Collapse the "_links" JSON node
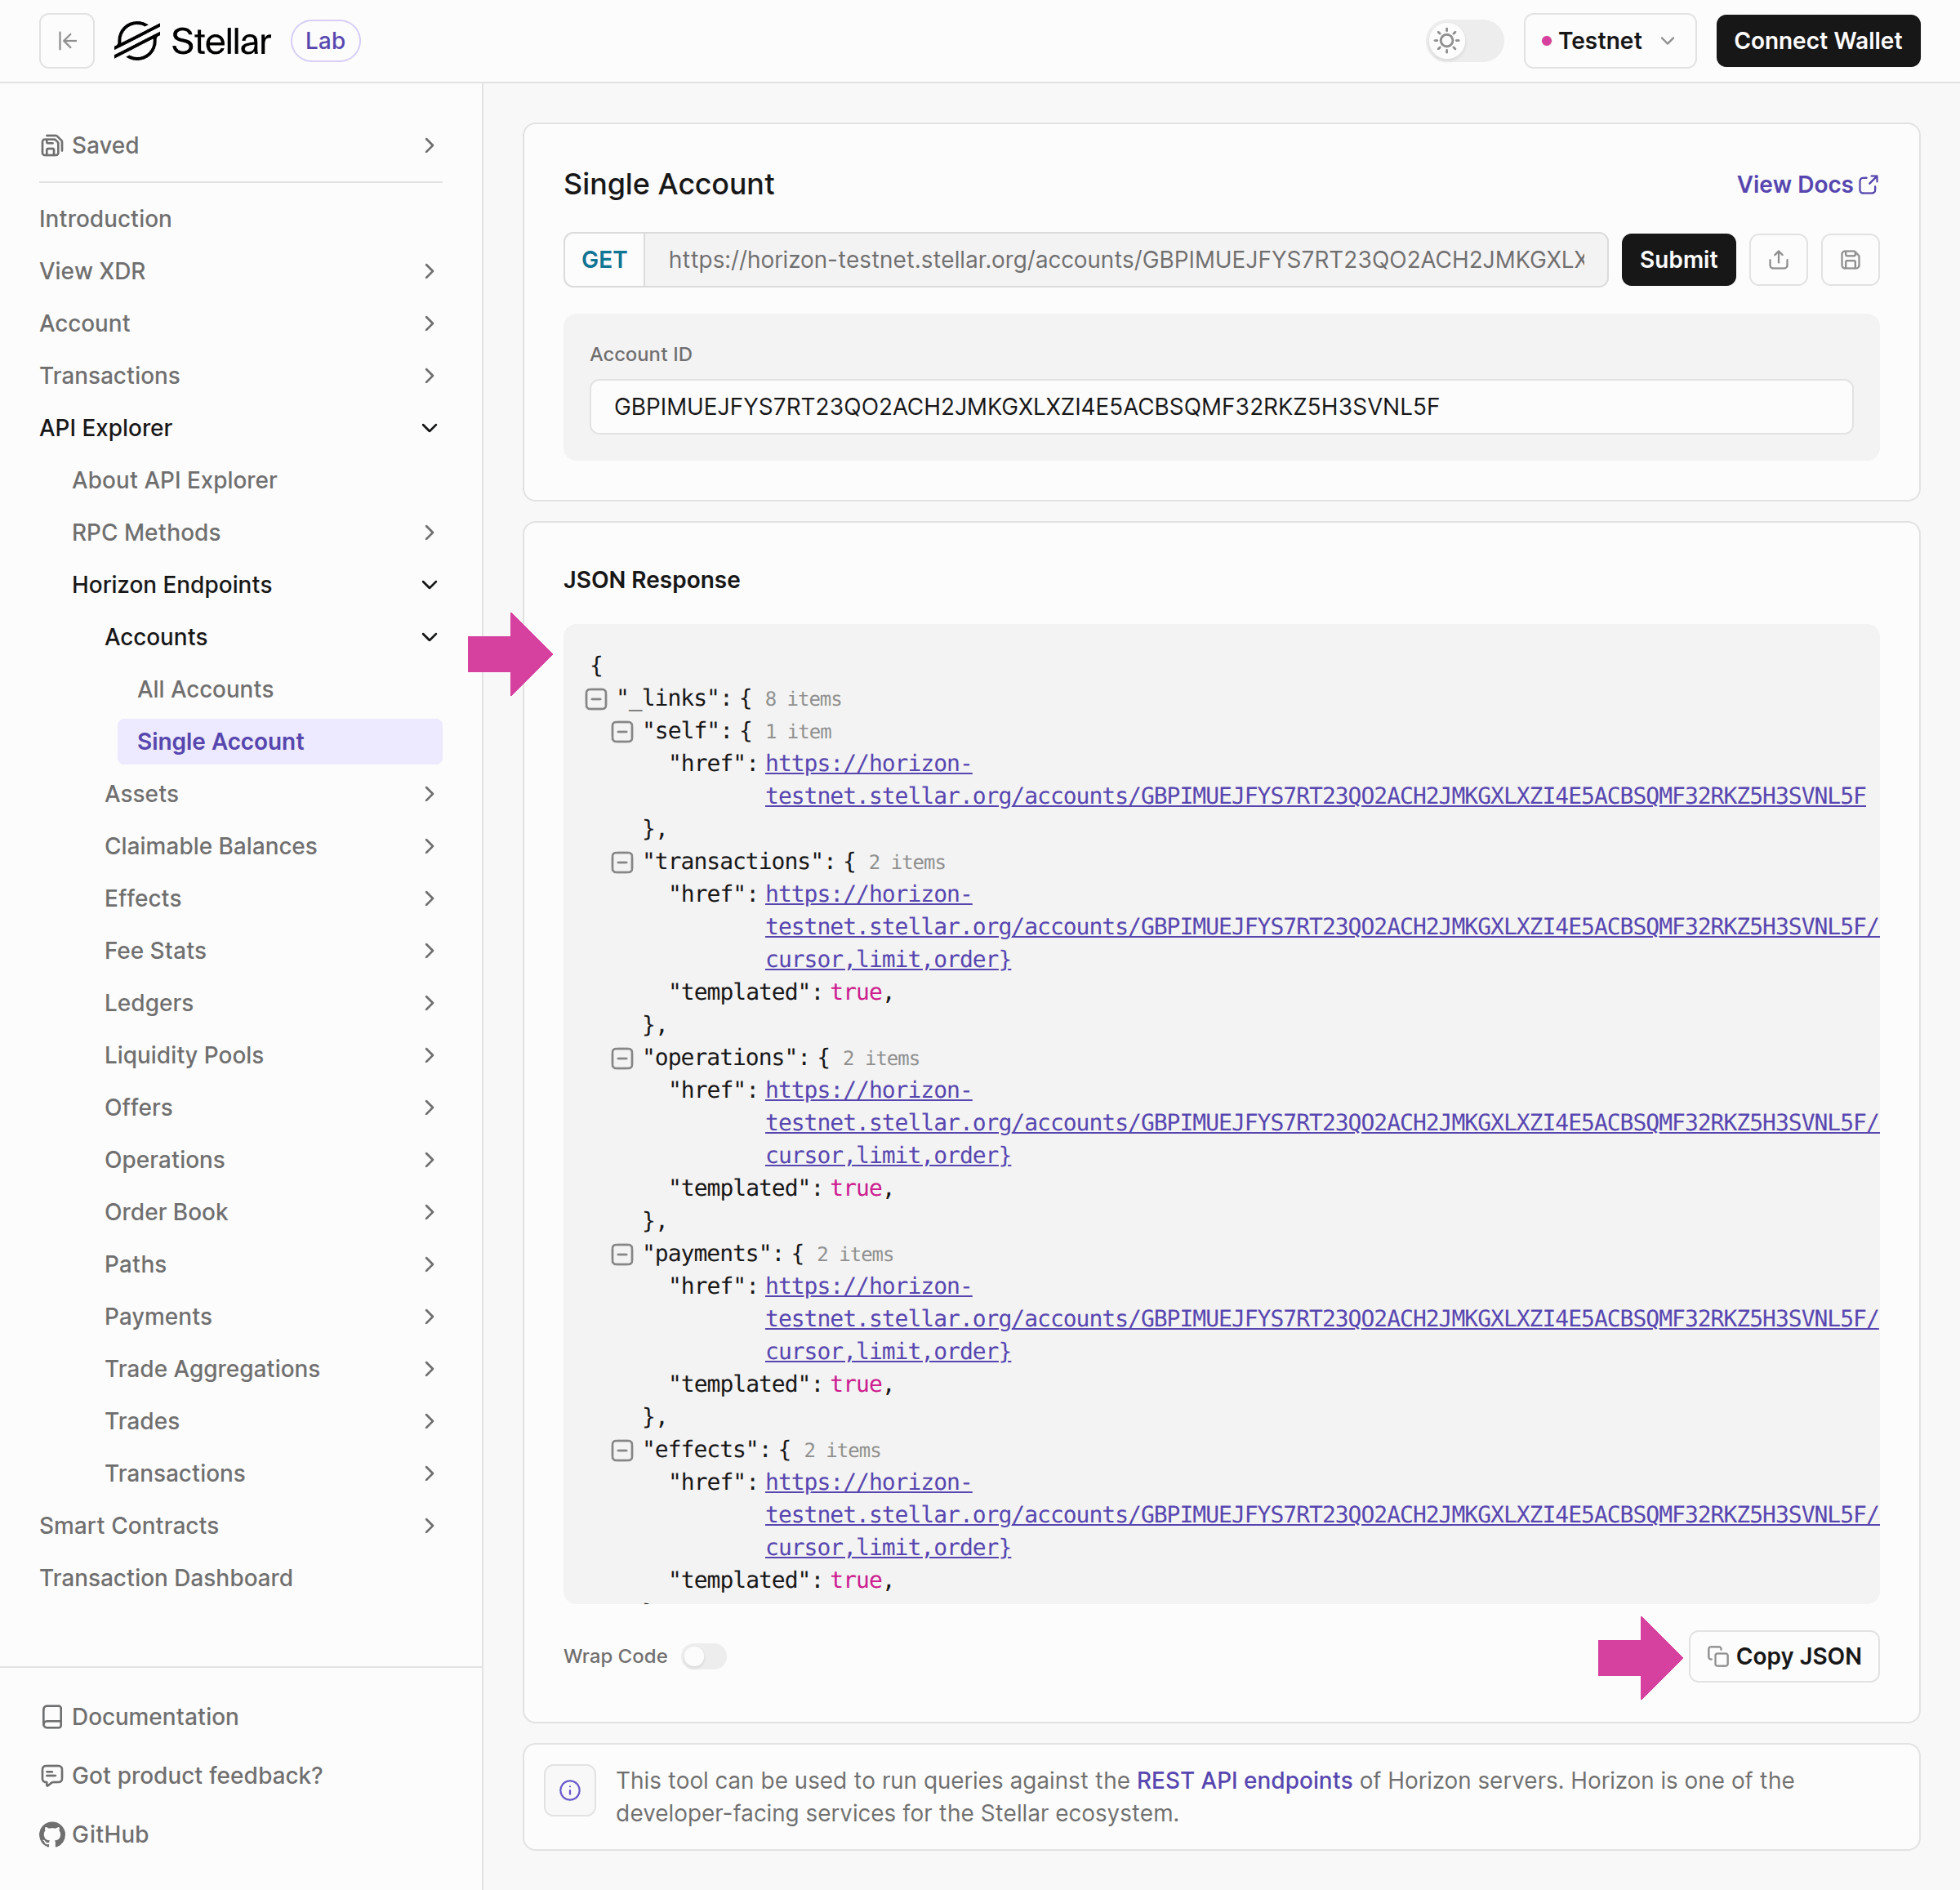This screenshot has height=1890, width=1960. point(596,699)
